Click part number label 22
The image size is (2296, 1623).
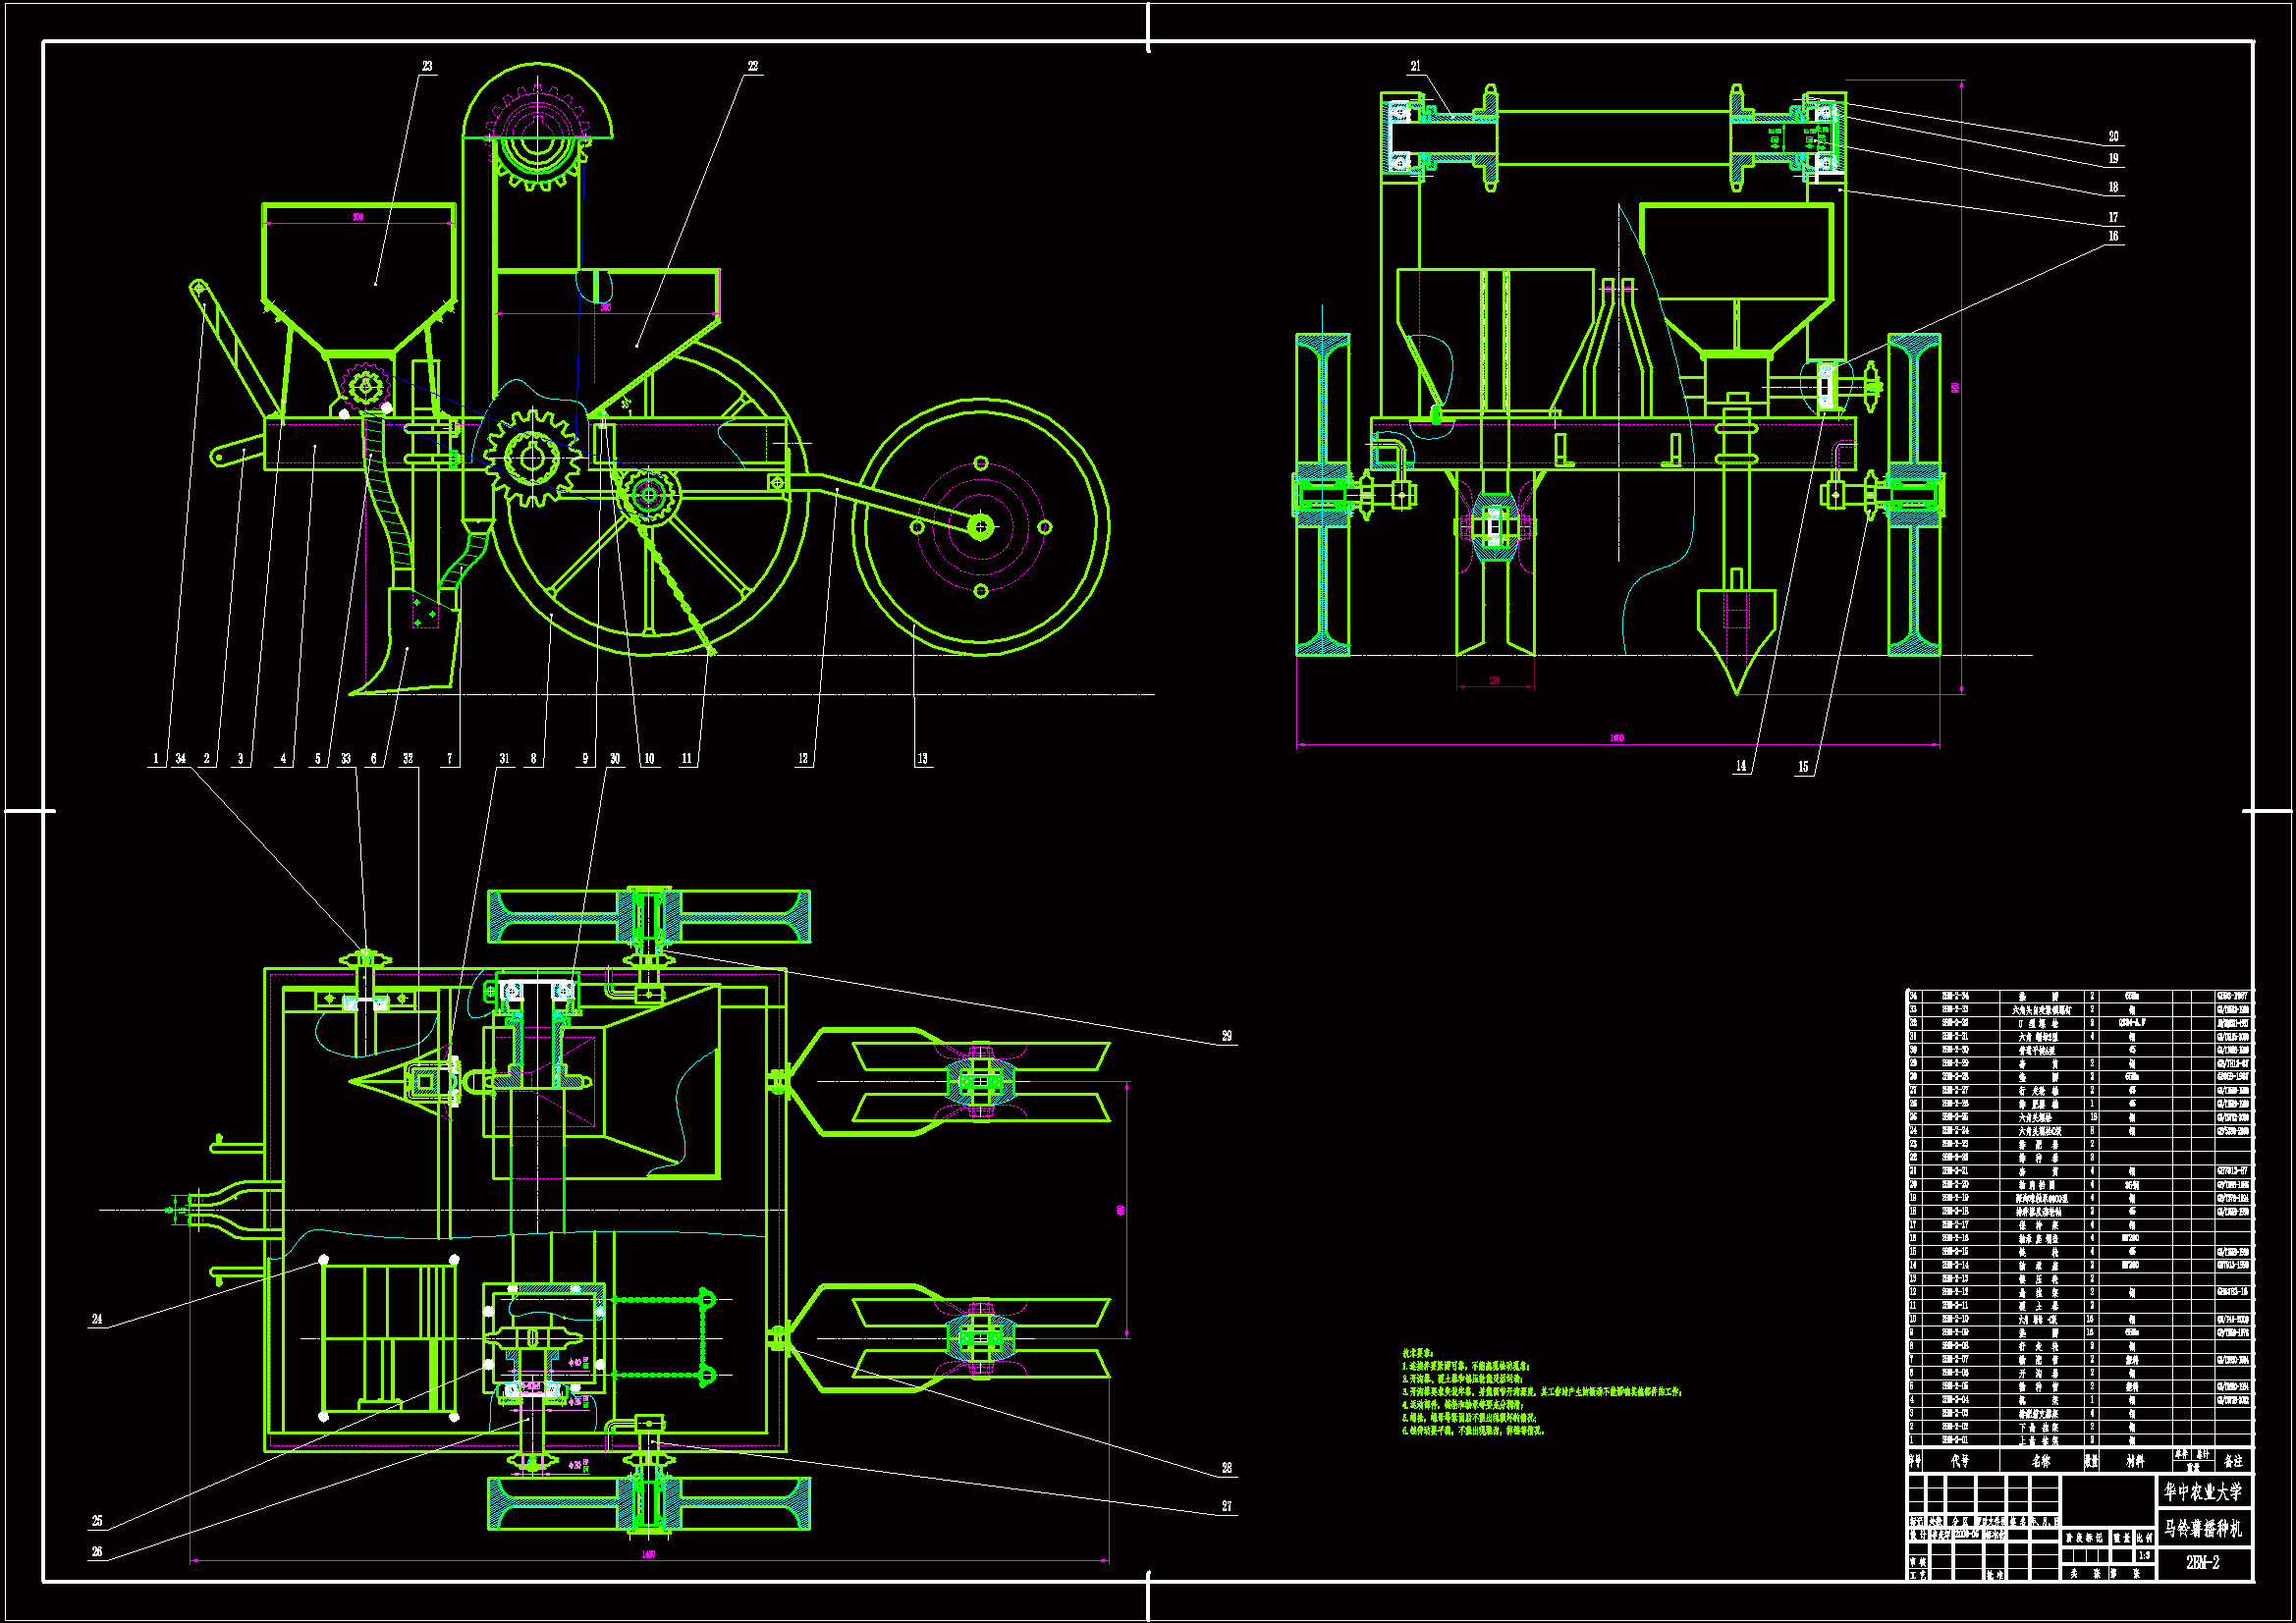pos(752,67)
